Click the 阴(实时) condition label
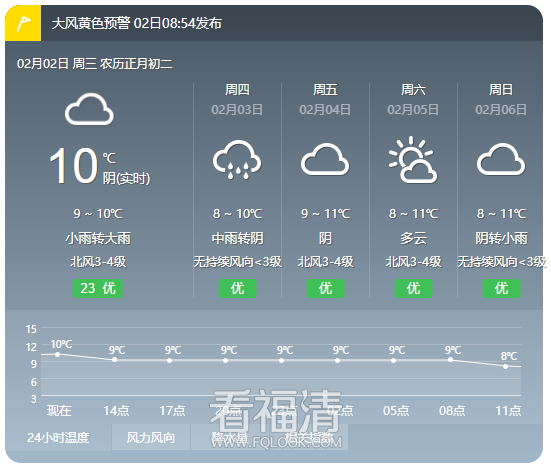This screenshot has height=469, width=551. pyautogui.click(x=127, y=178)
